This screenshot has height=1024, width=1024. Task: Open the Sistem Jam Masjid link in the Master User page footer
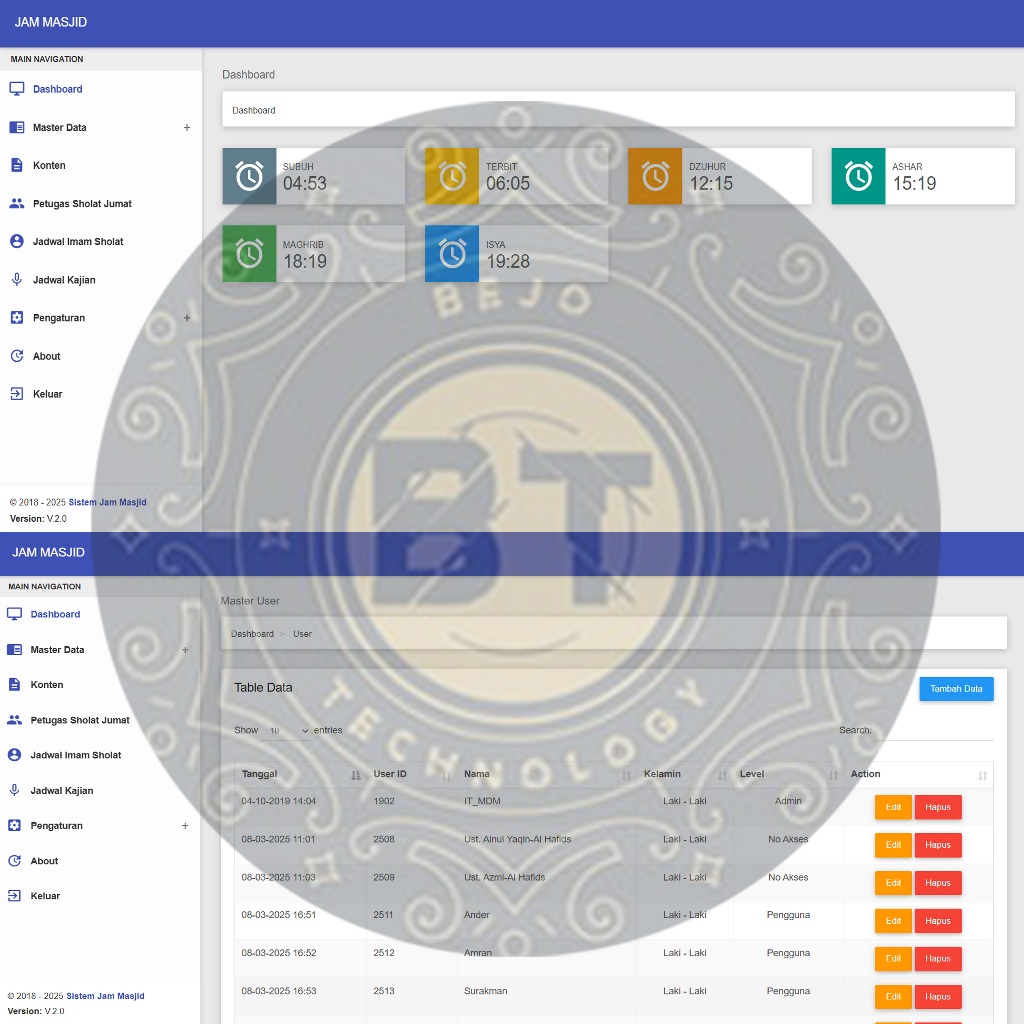coord(105,996)
